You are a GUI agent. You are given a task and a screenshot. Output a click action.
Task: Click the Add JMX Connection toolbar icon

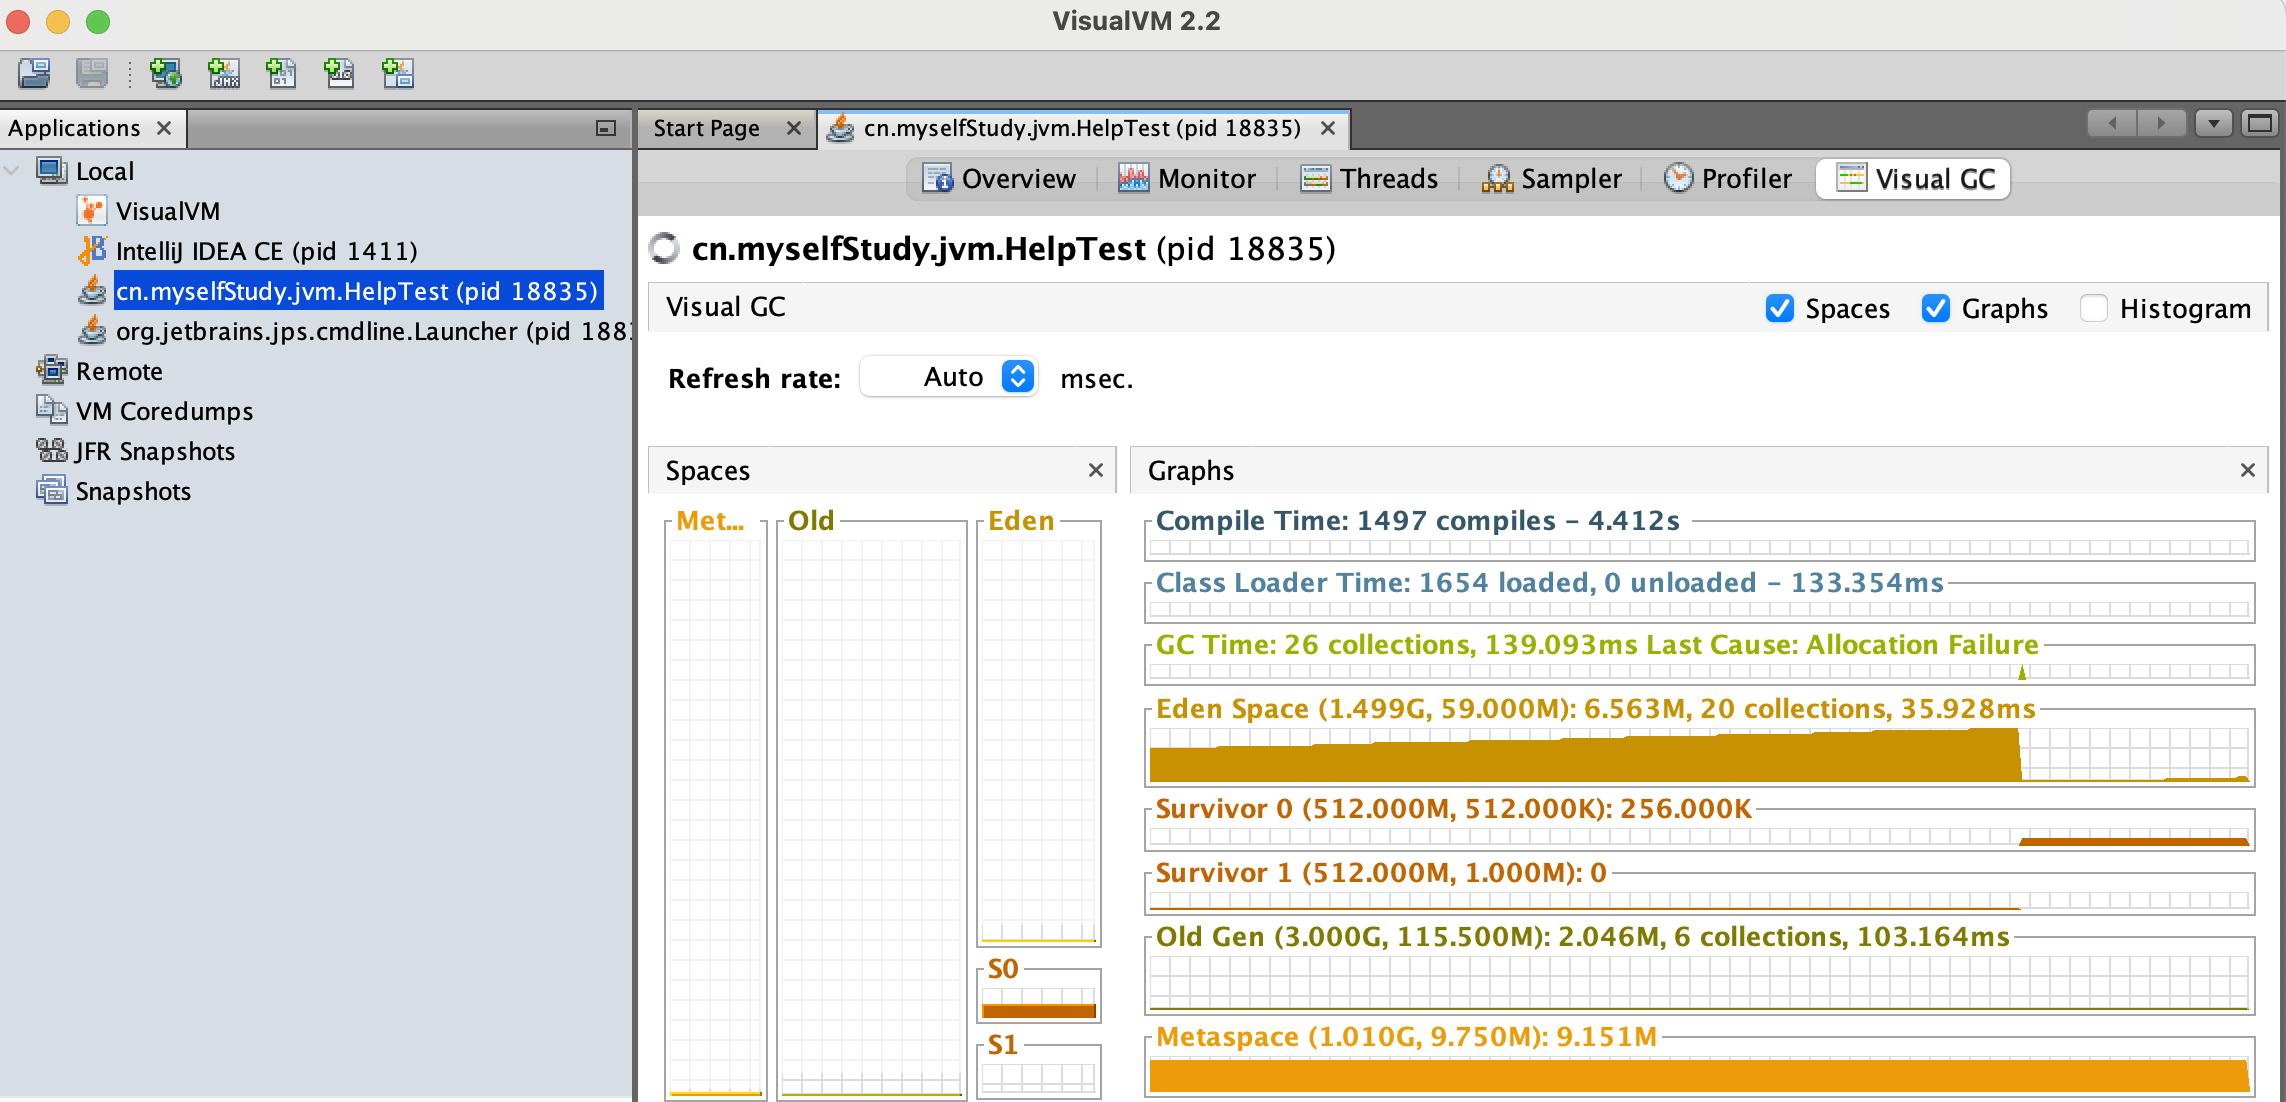[223, 73]
